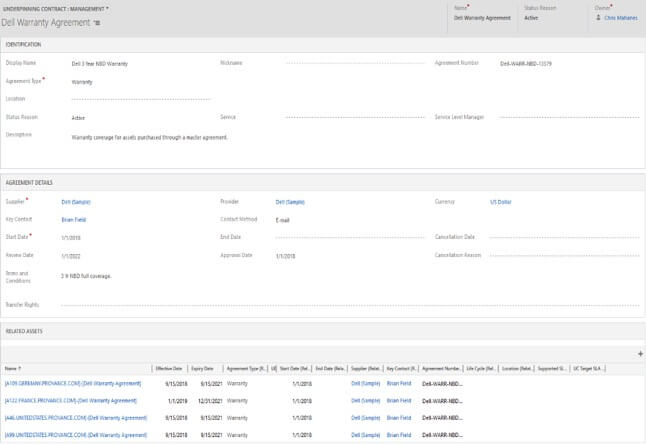The width and height of the screenshot is (646, 444).
Task: Edit the Description text about warranty coverage
Action: [150, 138]
